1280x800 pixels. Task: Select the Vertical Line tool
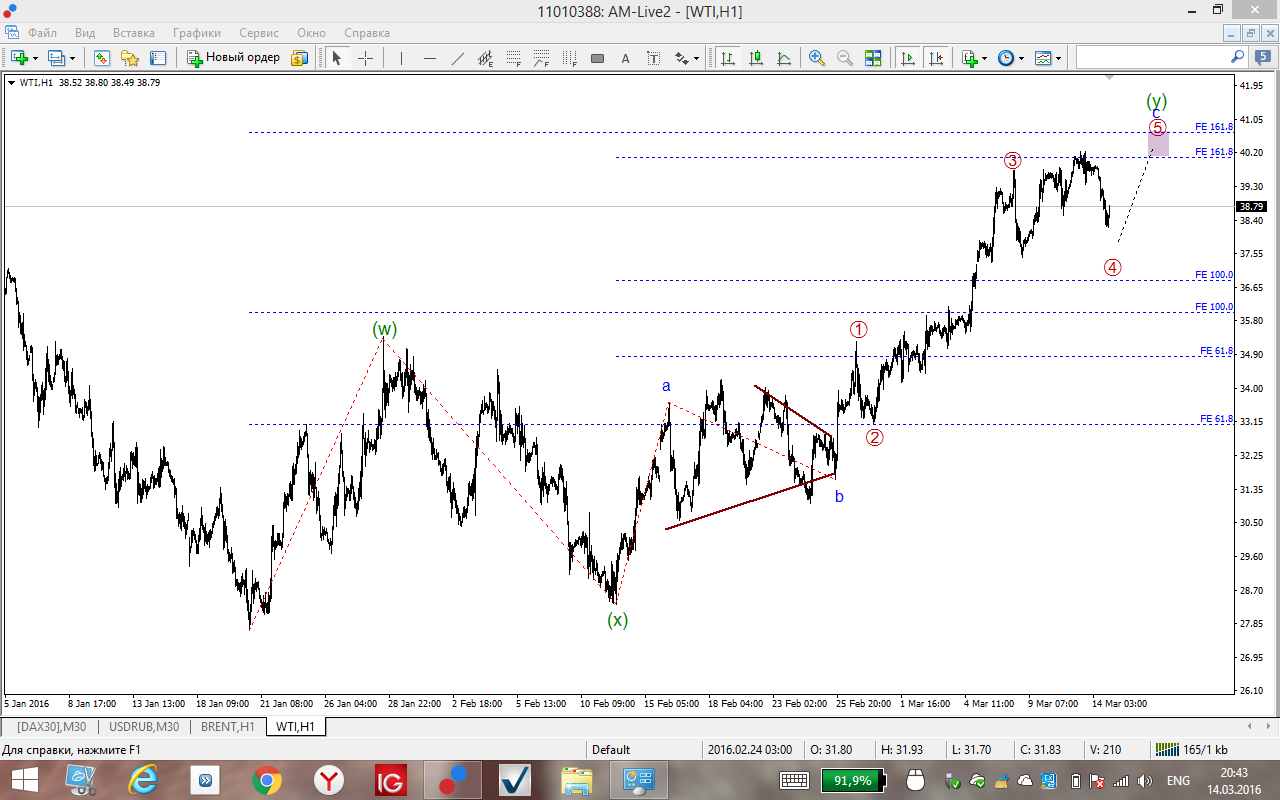401,58
